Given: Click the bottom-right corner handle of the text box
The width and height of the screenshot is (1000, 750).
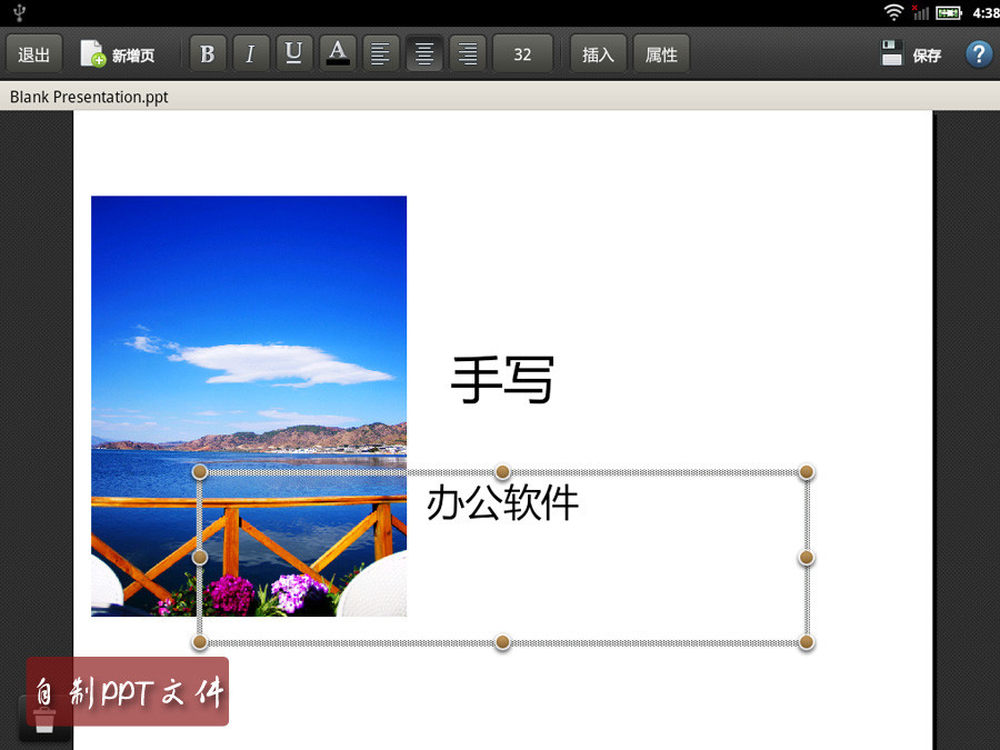Looking at the screenshot, I should (806, 642).
